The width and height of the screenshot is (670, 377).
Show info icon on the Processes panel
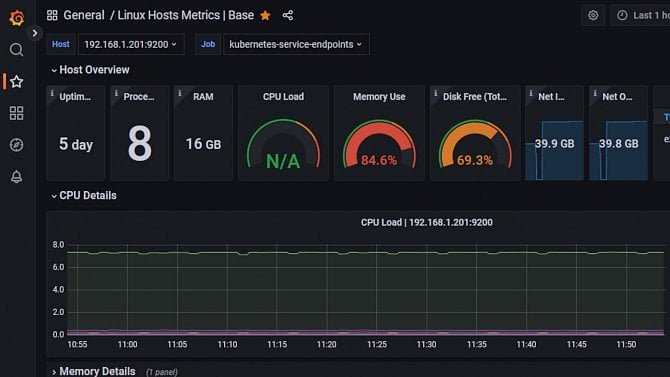pyautogui.click(x=116, y=93)
